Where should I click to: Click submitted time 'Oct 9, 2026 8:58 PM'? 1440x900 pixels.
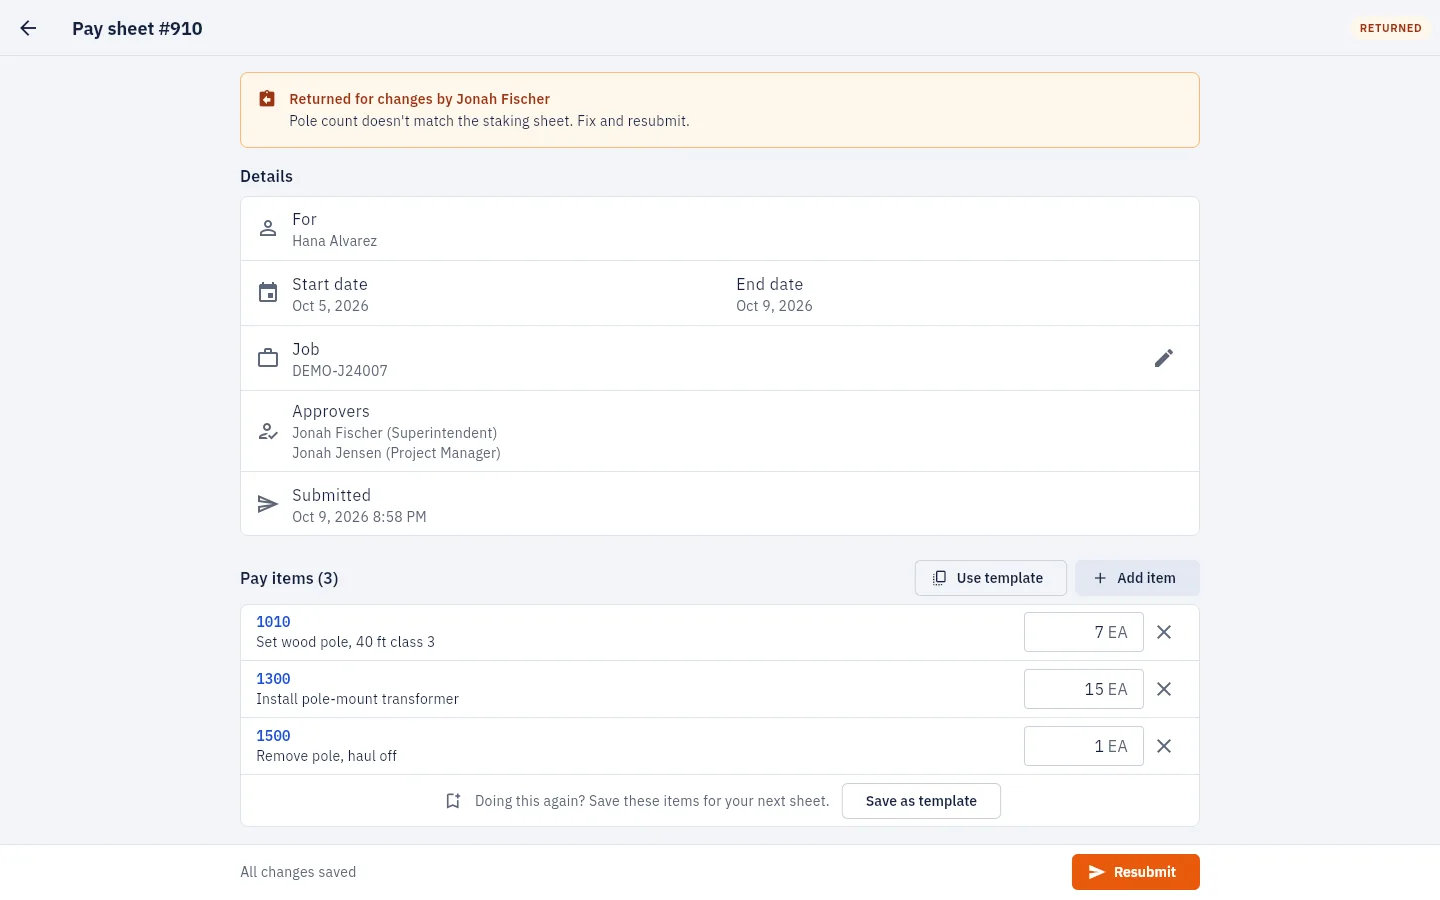(359, 517)
